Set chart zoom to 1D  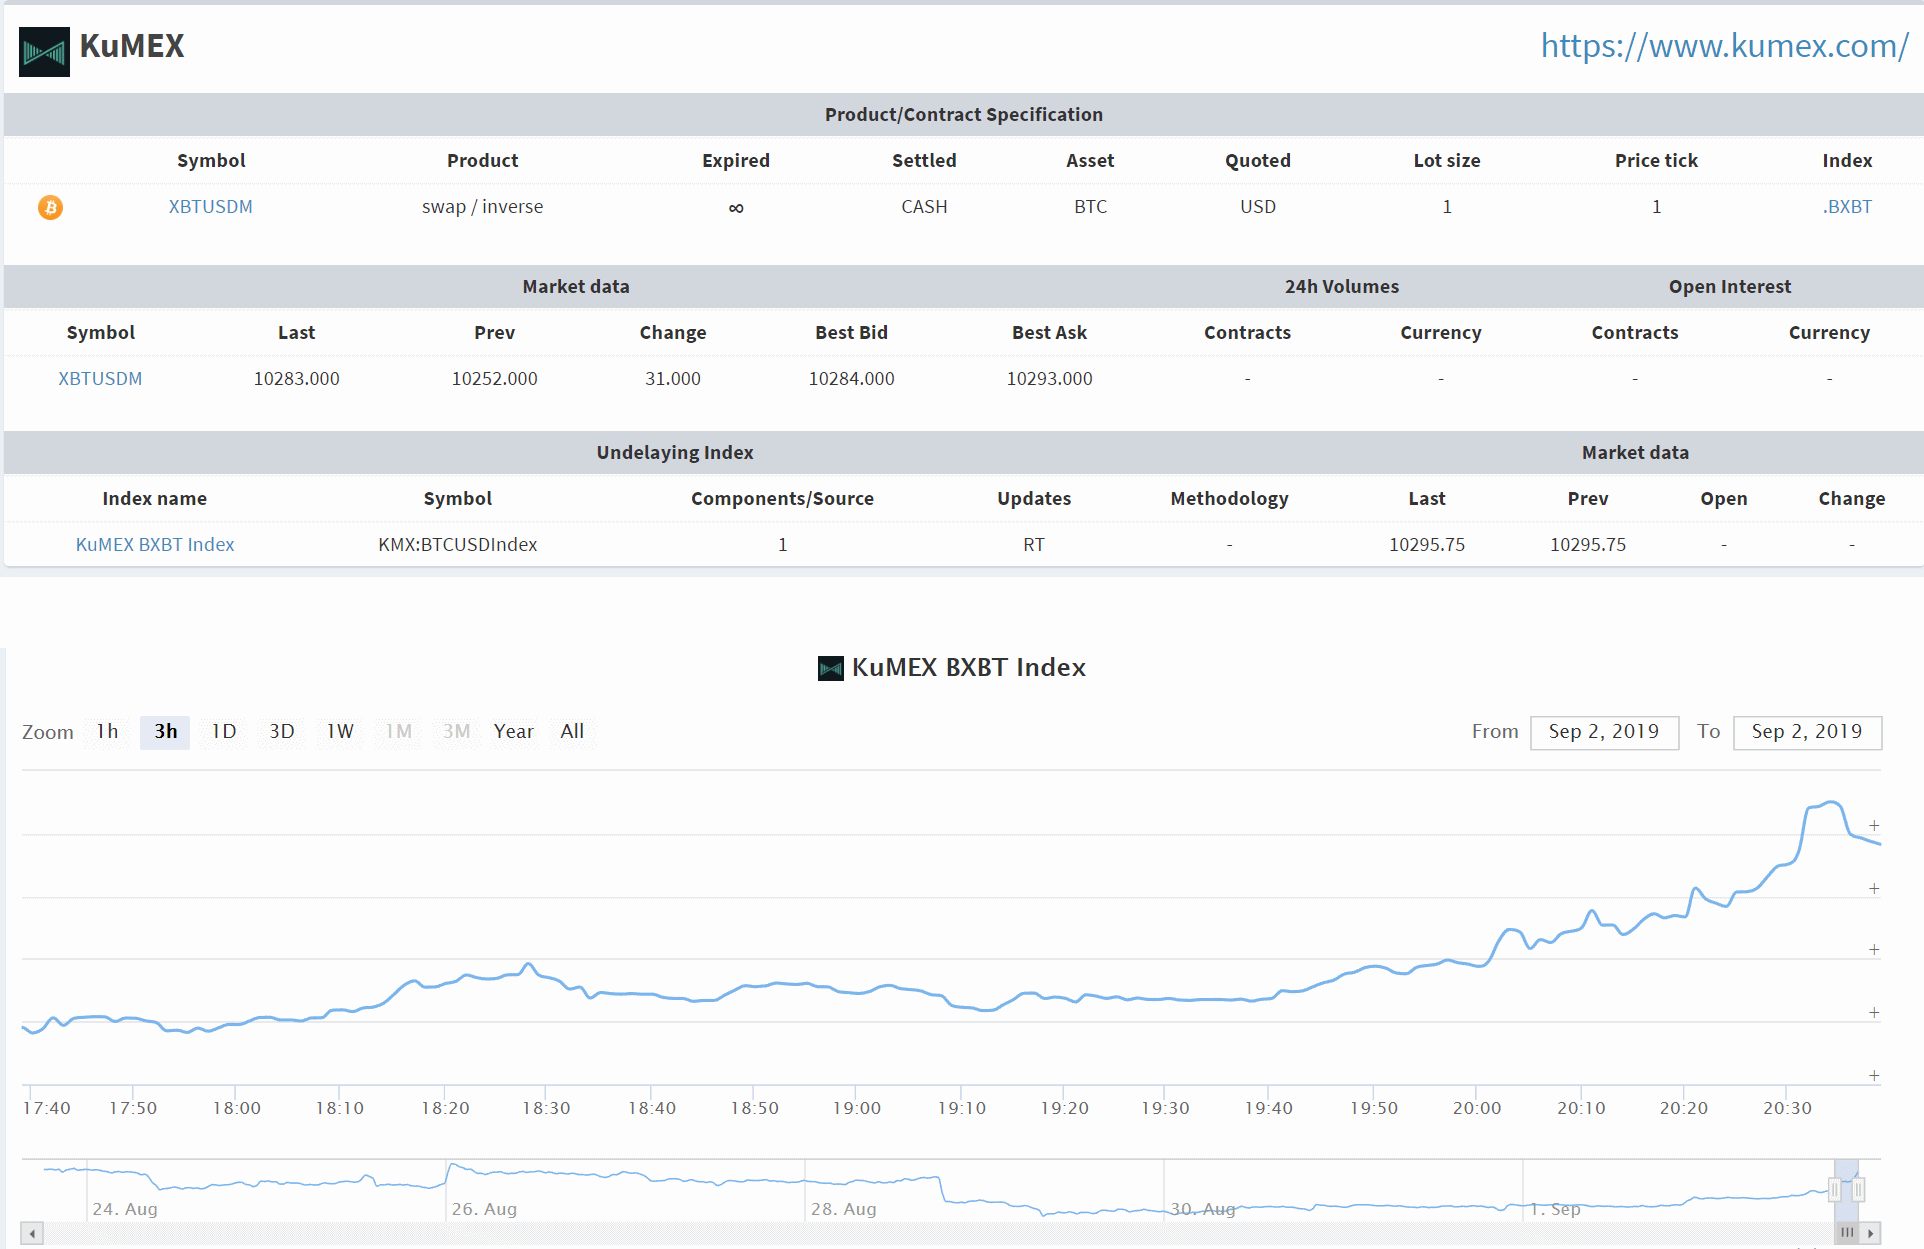(224, 732)
